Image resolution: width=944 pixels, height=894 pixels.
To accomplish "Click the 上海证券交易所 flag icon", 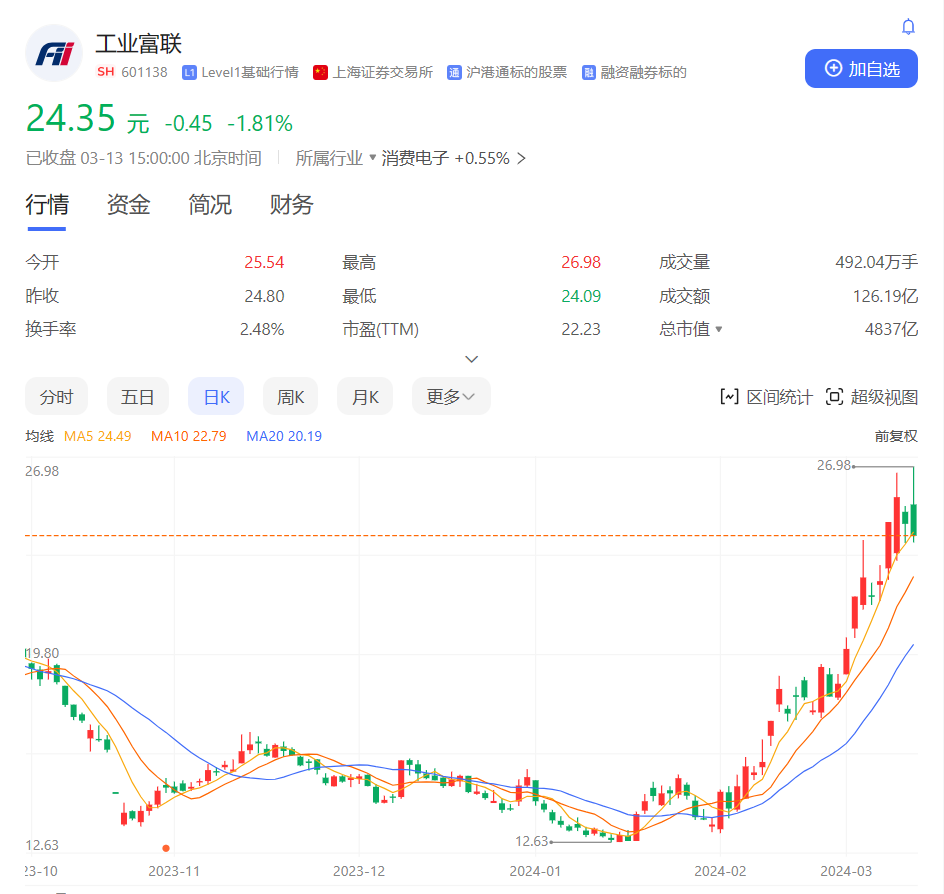I will tap(320, 73).
